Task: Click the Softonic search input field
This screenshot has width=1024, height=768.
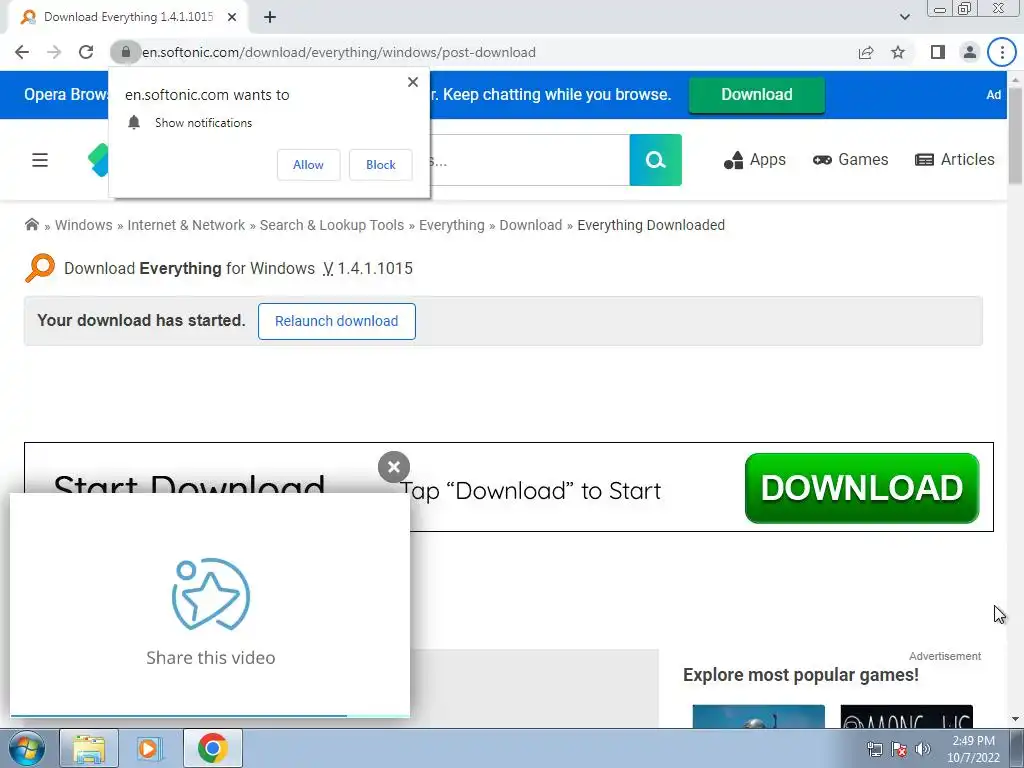Action: (x=529, y=160)
